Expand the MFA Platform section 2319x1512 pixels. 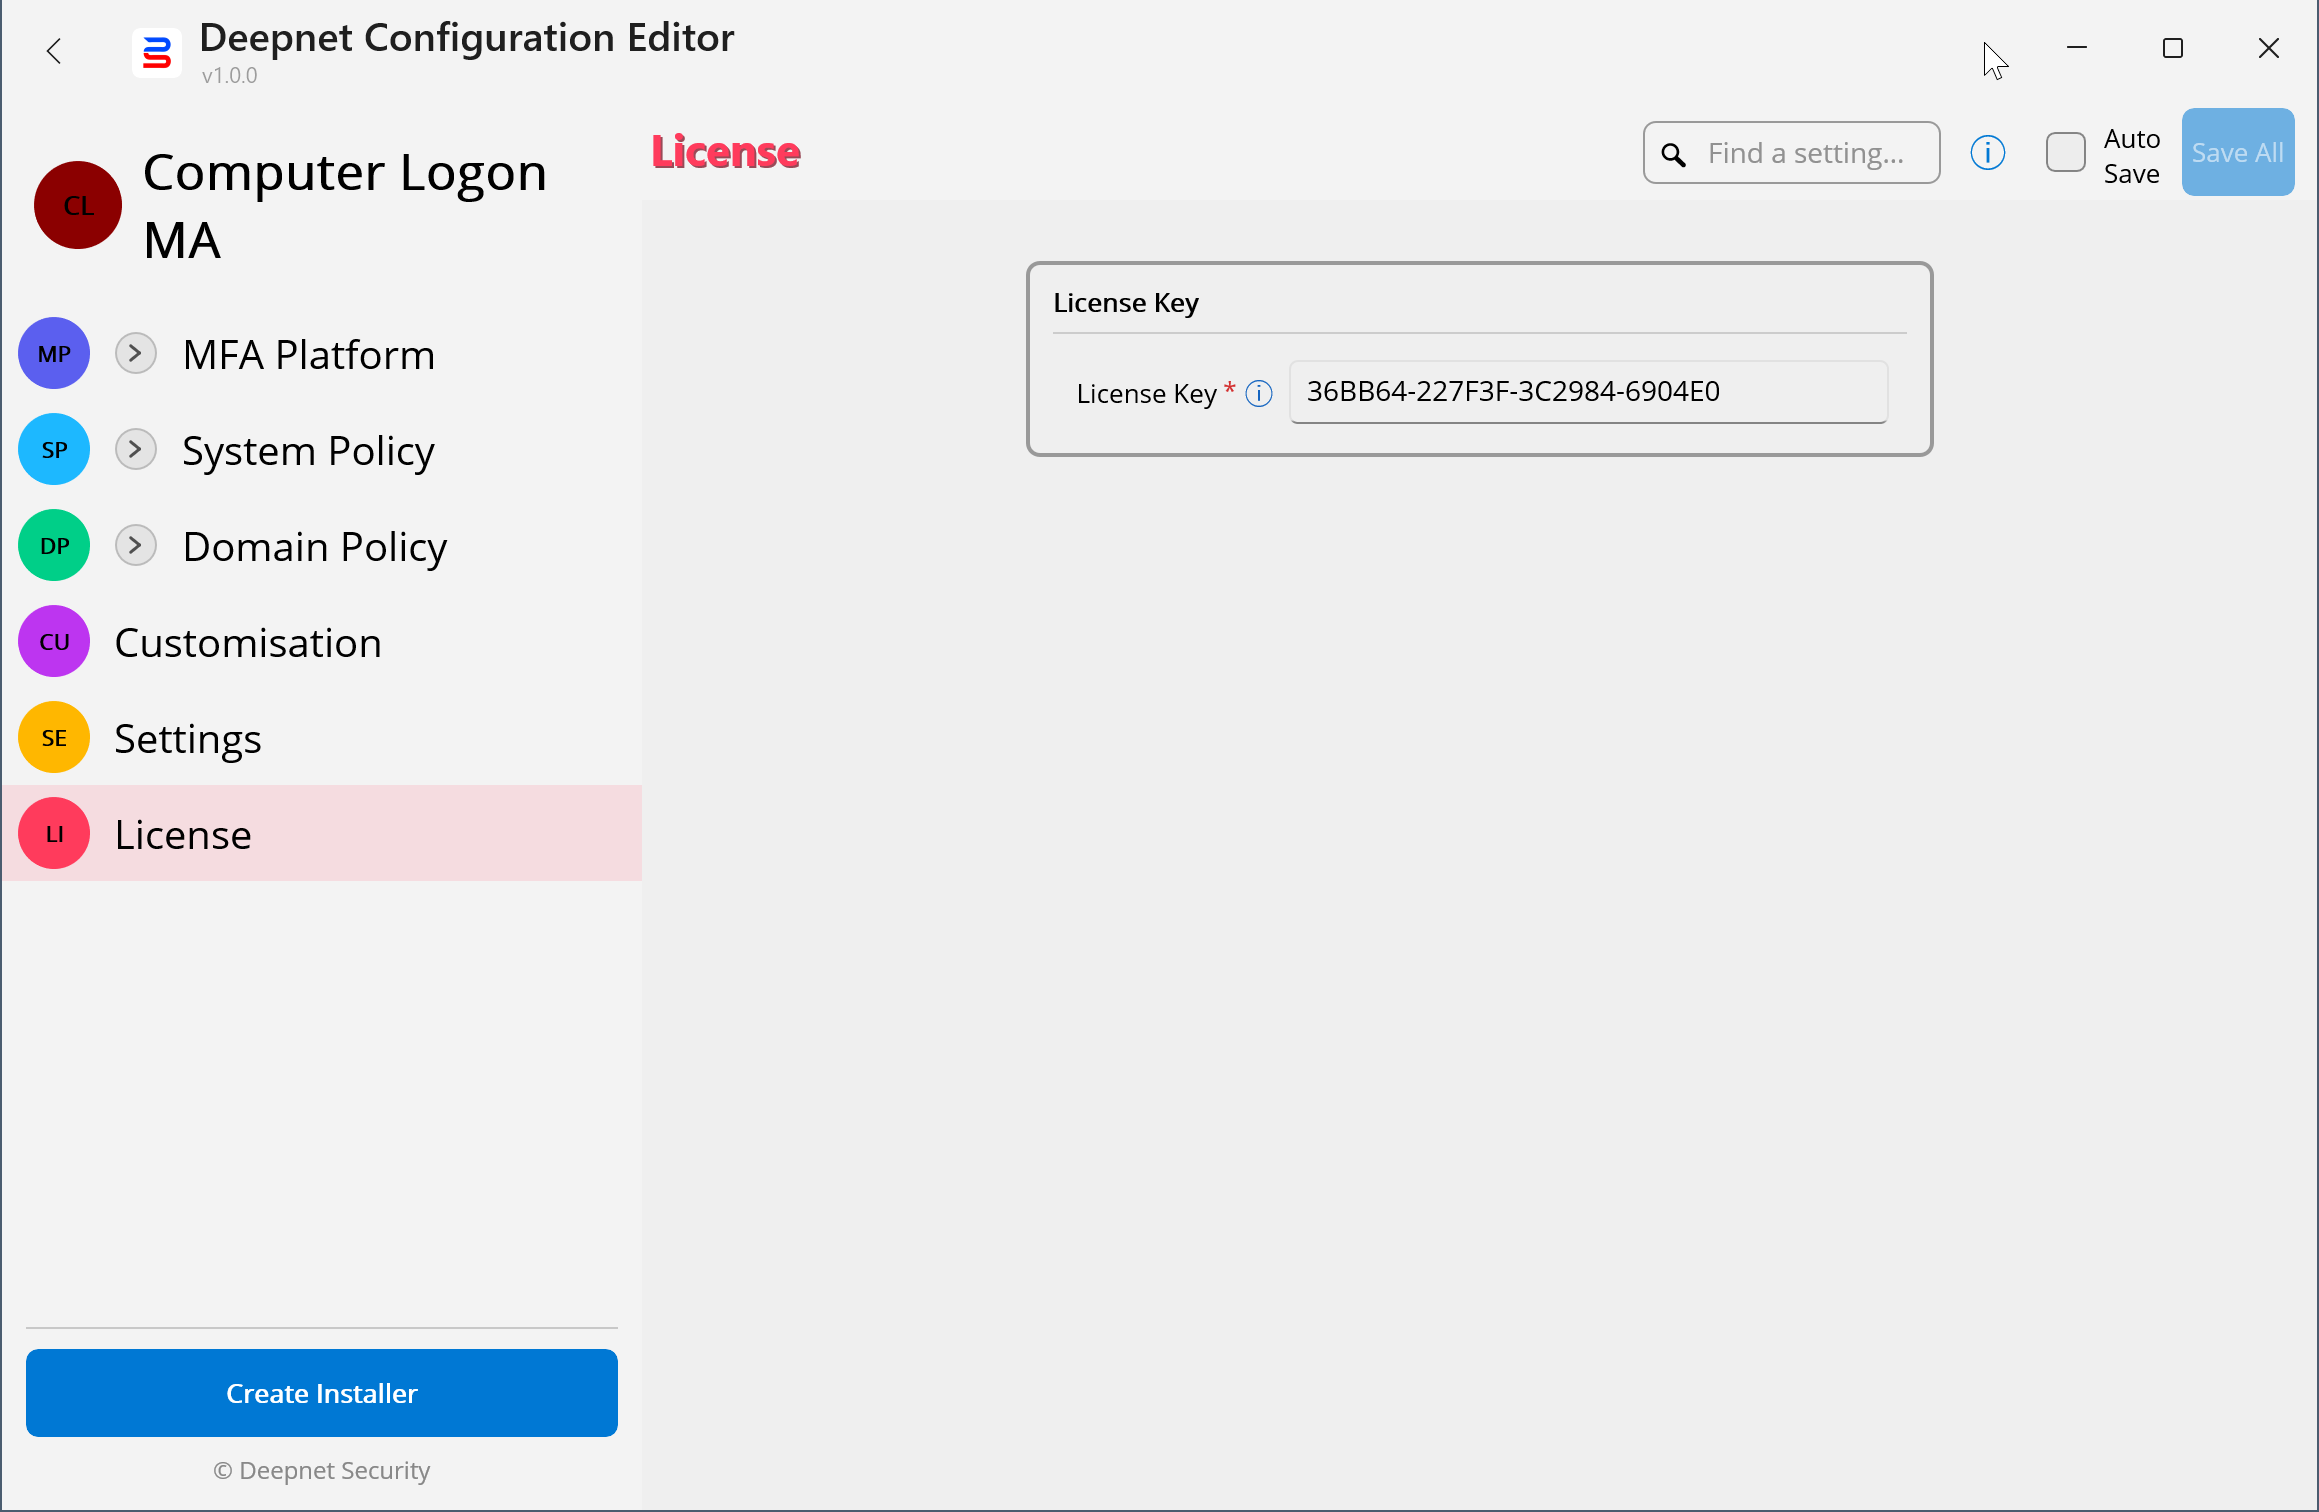[x=135, y=353]
